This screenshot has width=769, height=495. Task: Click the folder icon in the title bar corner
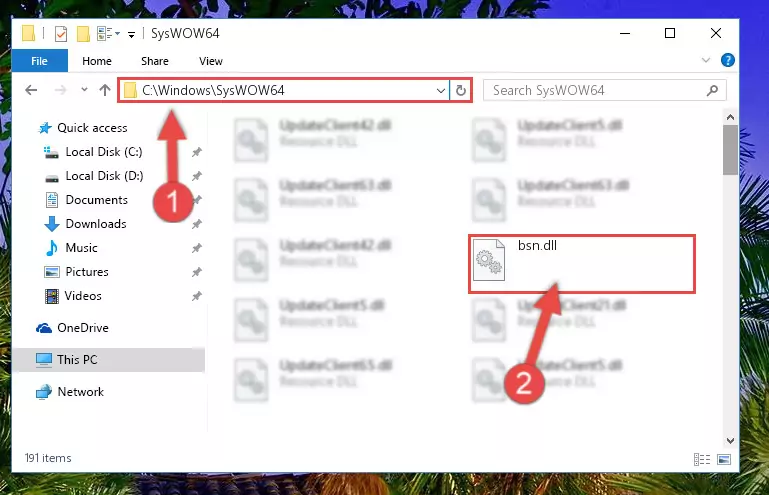pos(28,34)
